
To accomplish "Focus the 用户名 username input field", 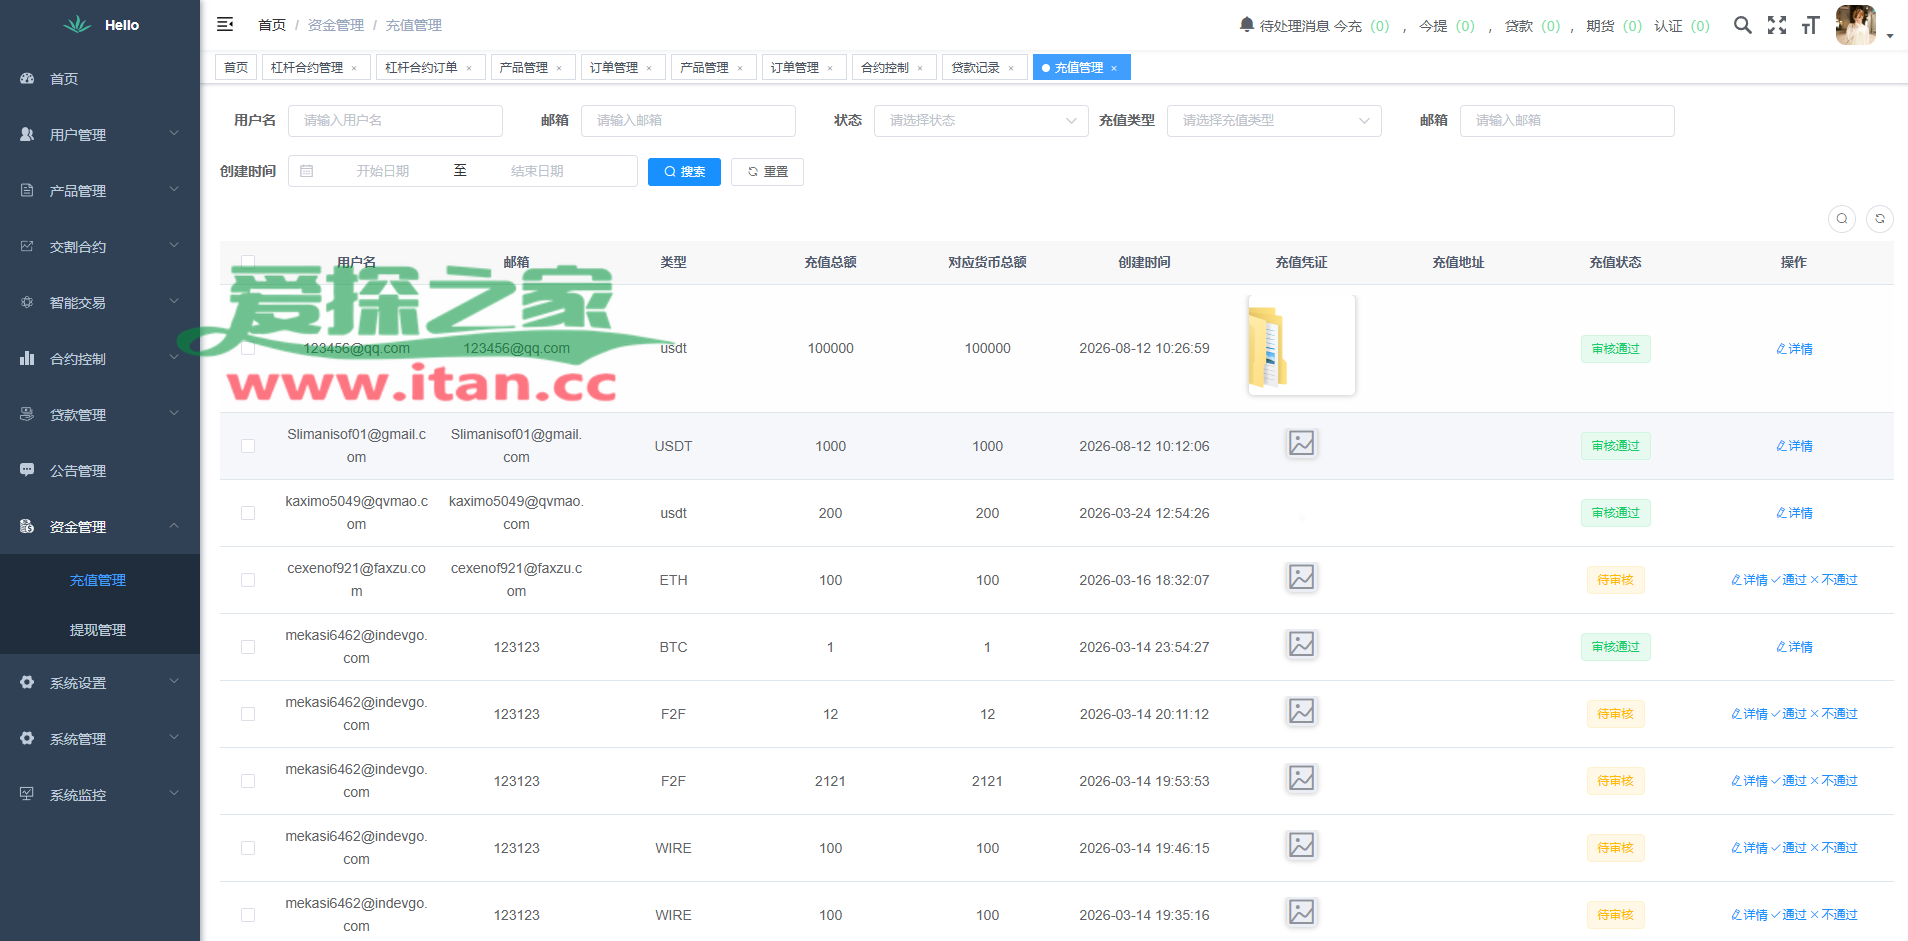I will point(395,121).
